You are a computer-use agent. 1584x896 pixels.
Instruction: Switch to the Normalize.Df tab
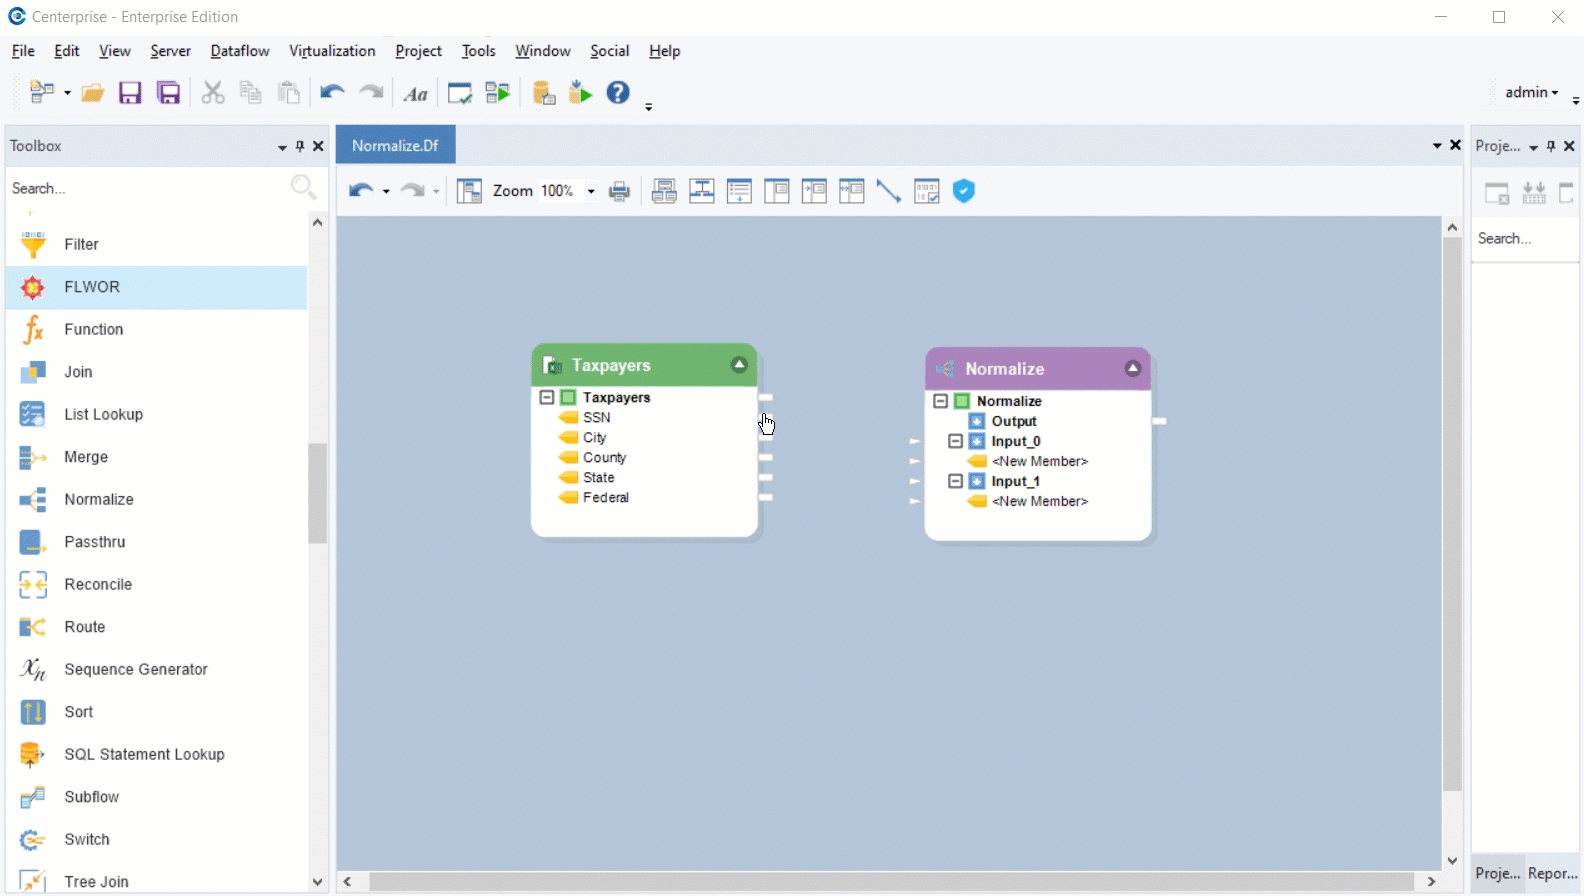[395, 146]
